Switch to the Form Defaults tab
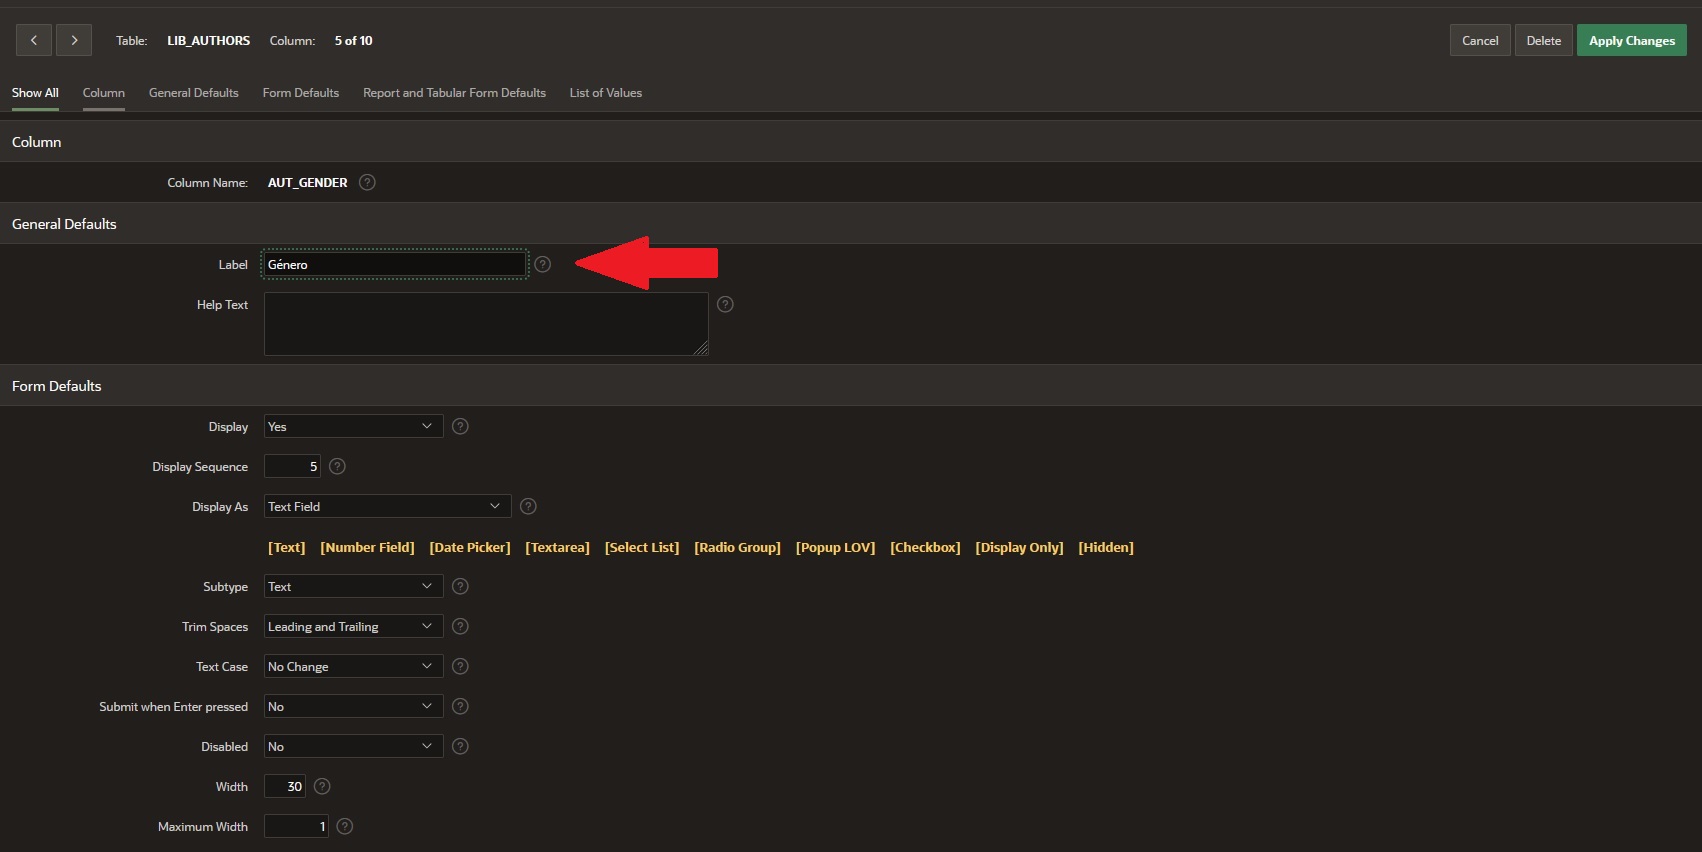Screen dimensions: 1702x852 click(300, 93)
